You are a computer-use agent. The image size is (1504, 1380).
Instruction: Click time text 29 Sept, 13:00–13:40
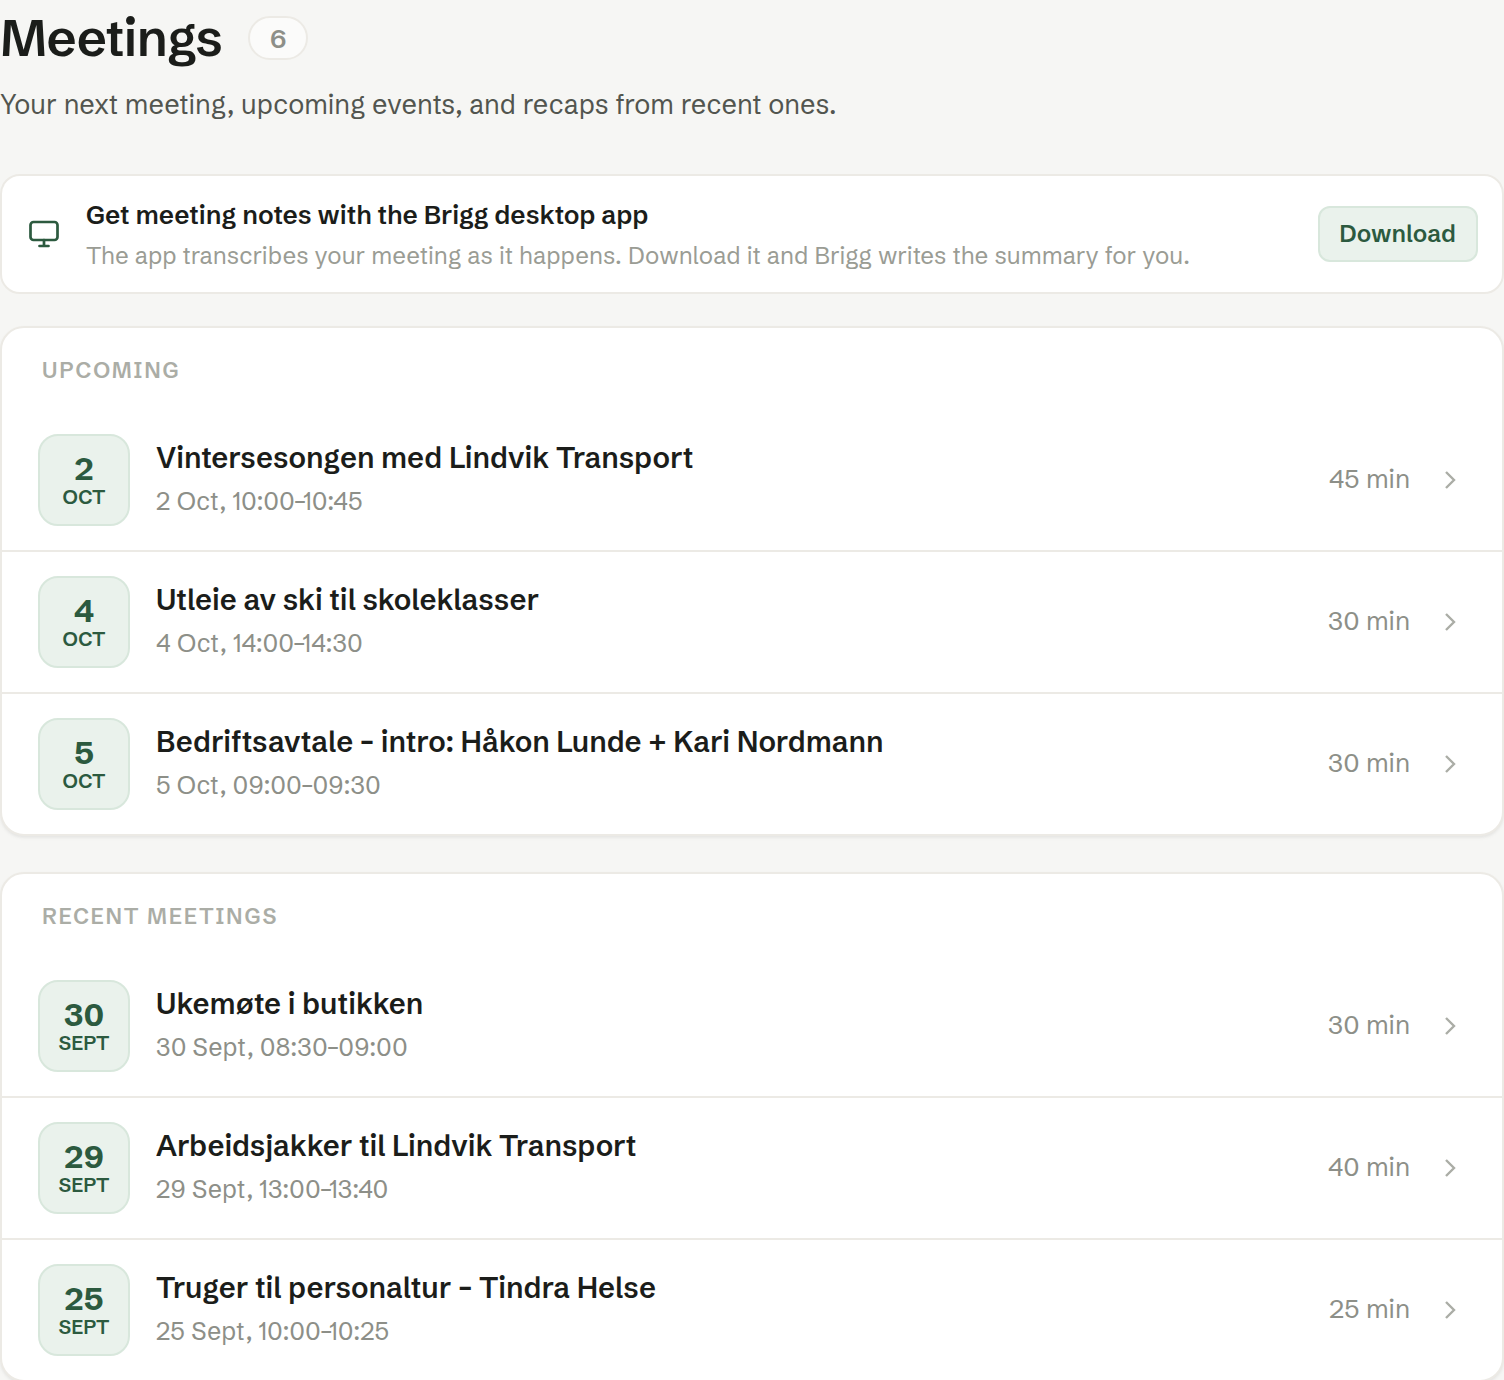(272, 1190)
